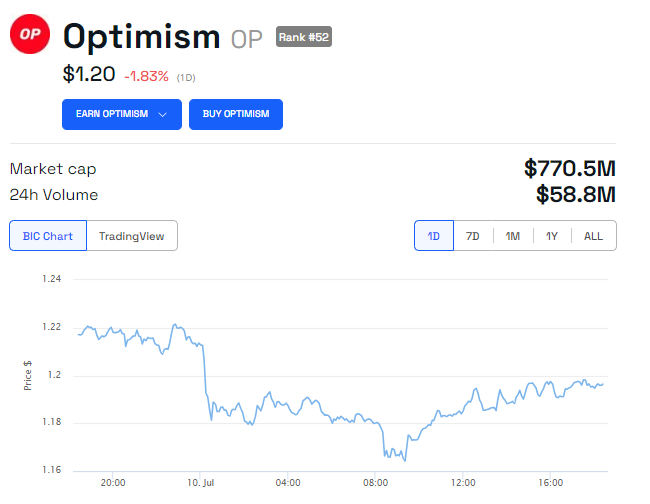Switch to the TradingView tab
This screenshot has width=650, height=504.
pos(132,236)
